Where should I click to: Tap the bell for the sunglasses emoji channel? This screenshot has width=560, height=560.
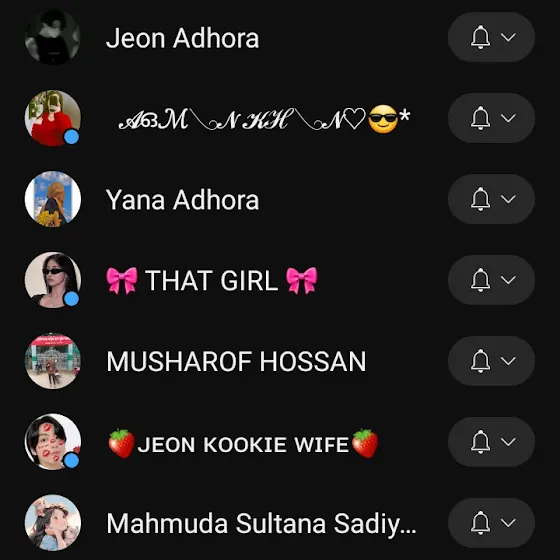click(480, 118)
